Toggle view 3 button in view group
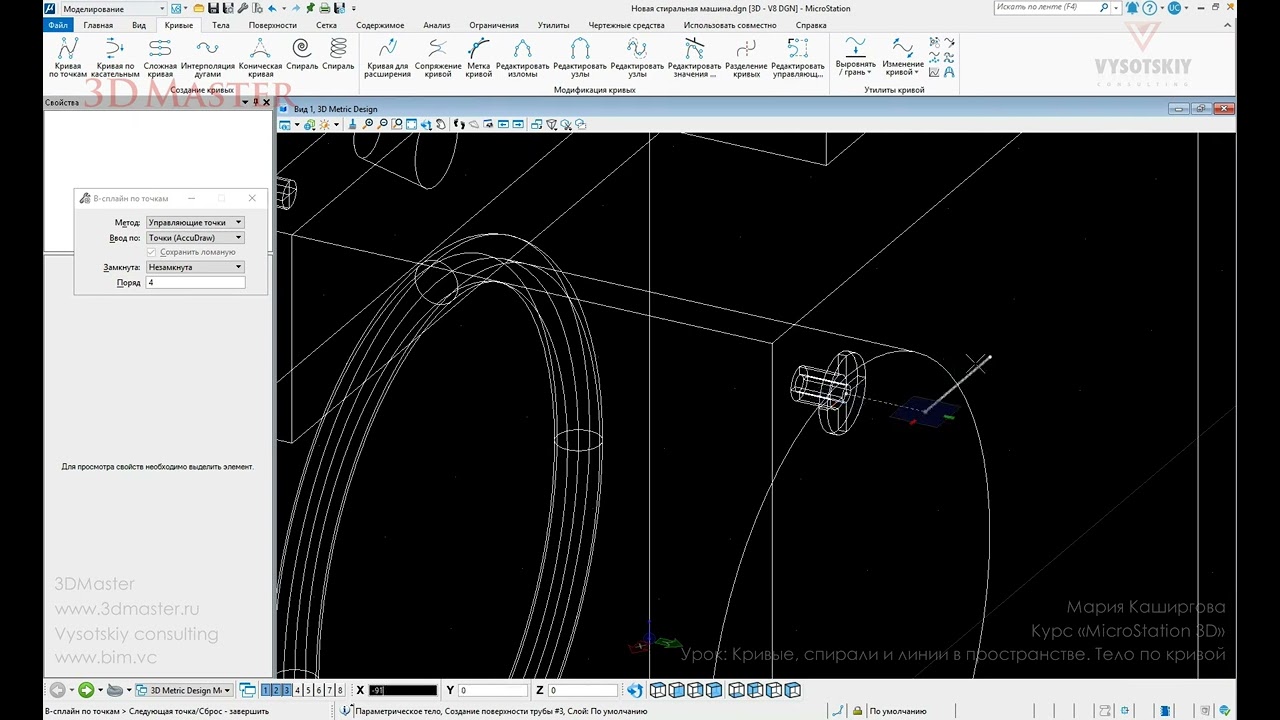The width and height of the screenshot is (1280, 720). pos(286,690)
